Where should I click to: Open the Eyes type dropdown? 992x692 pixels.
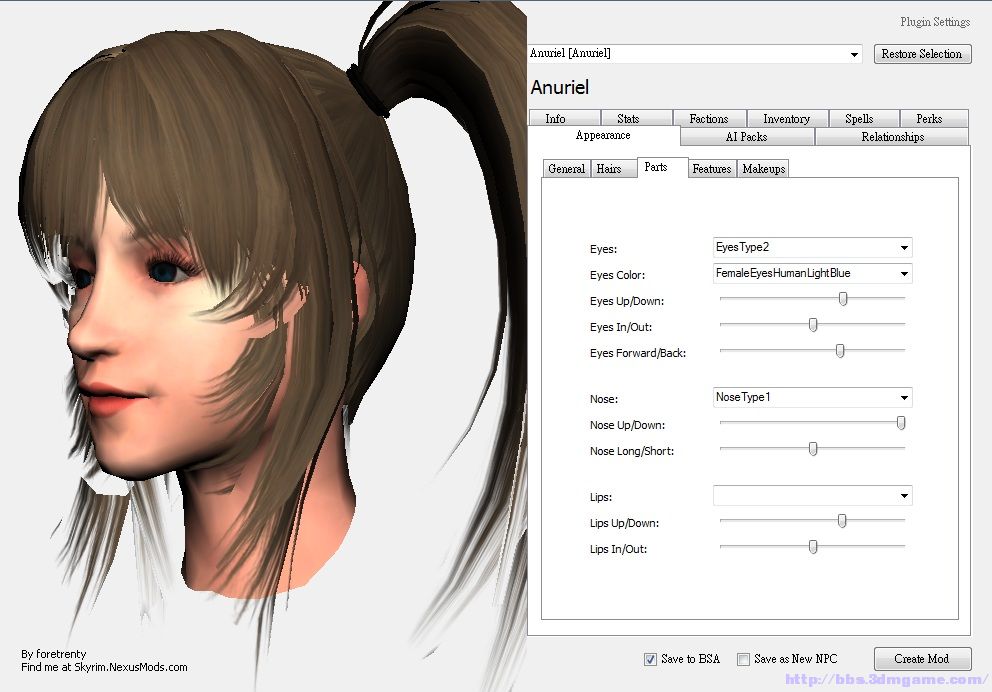coord(812,247)
